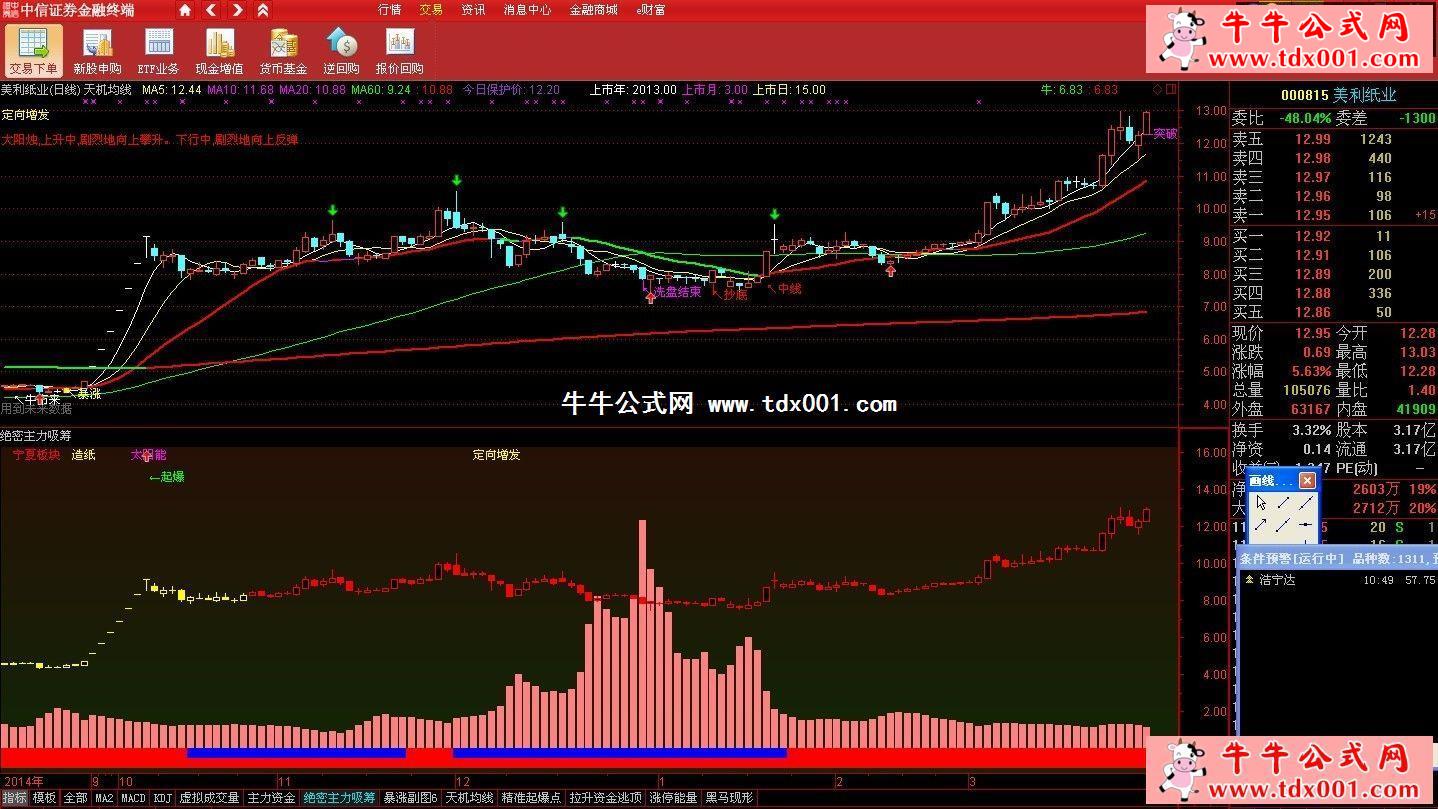Select the 主力资金 indicator tab

tap(271, 799)
